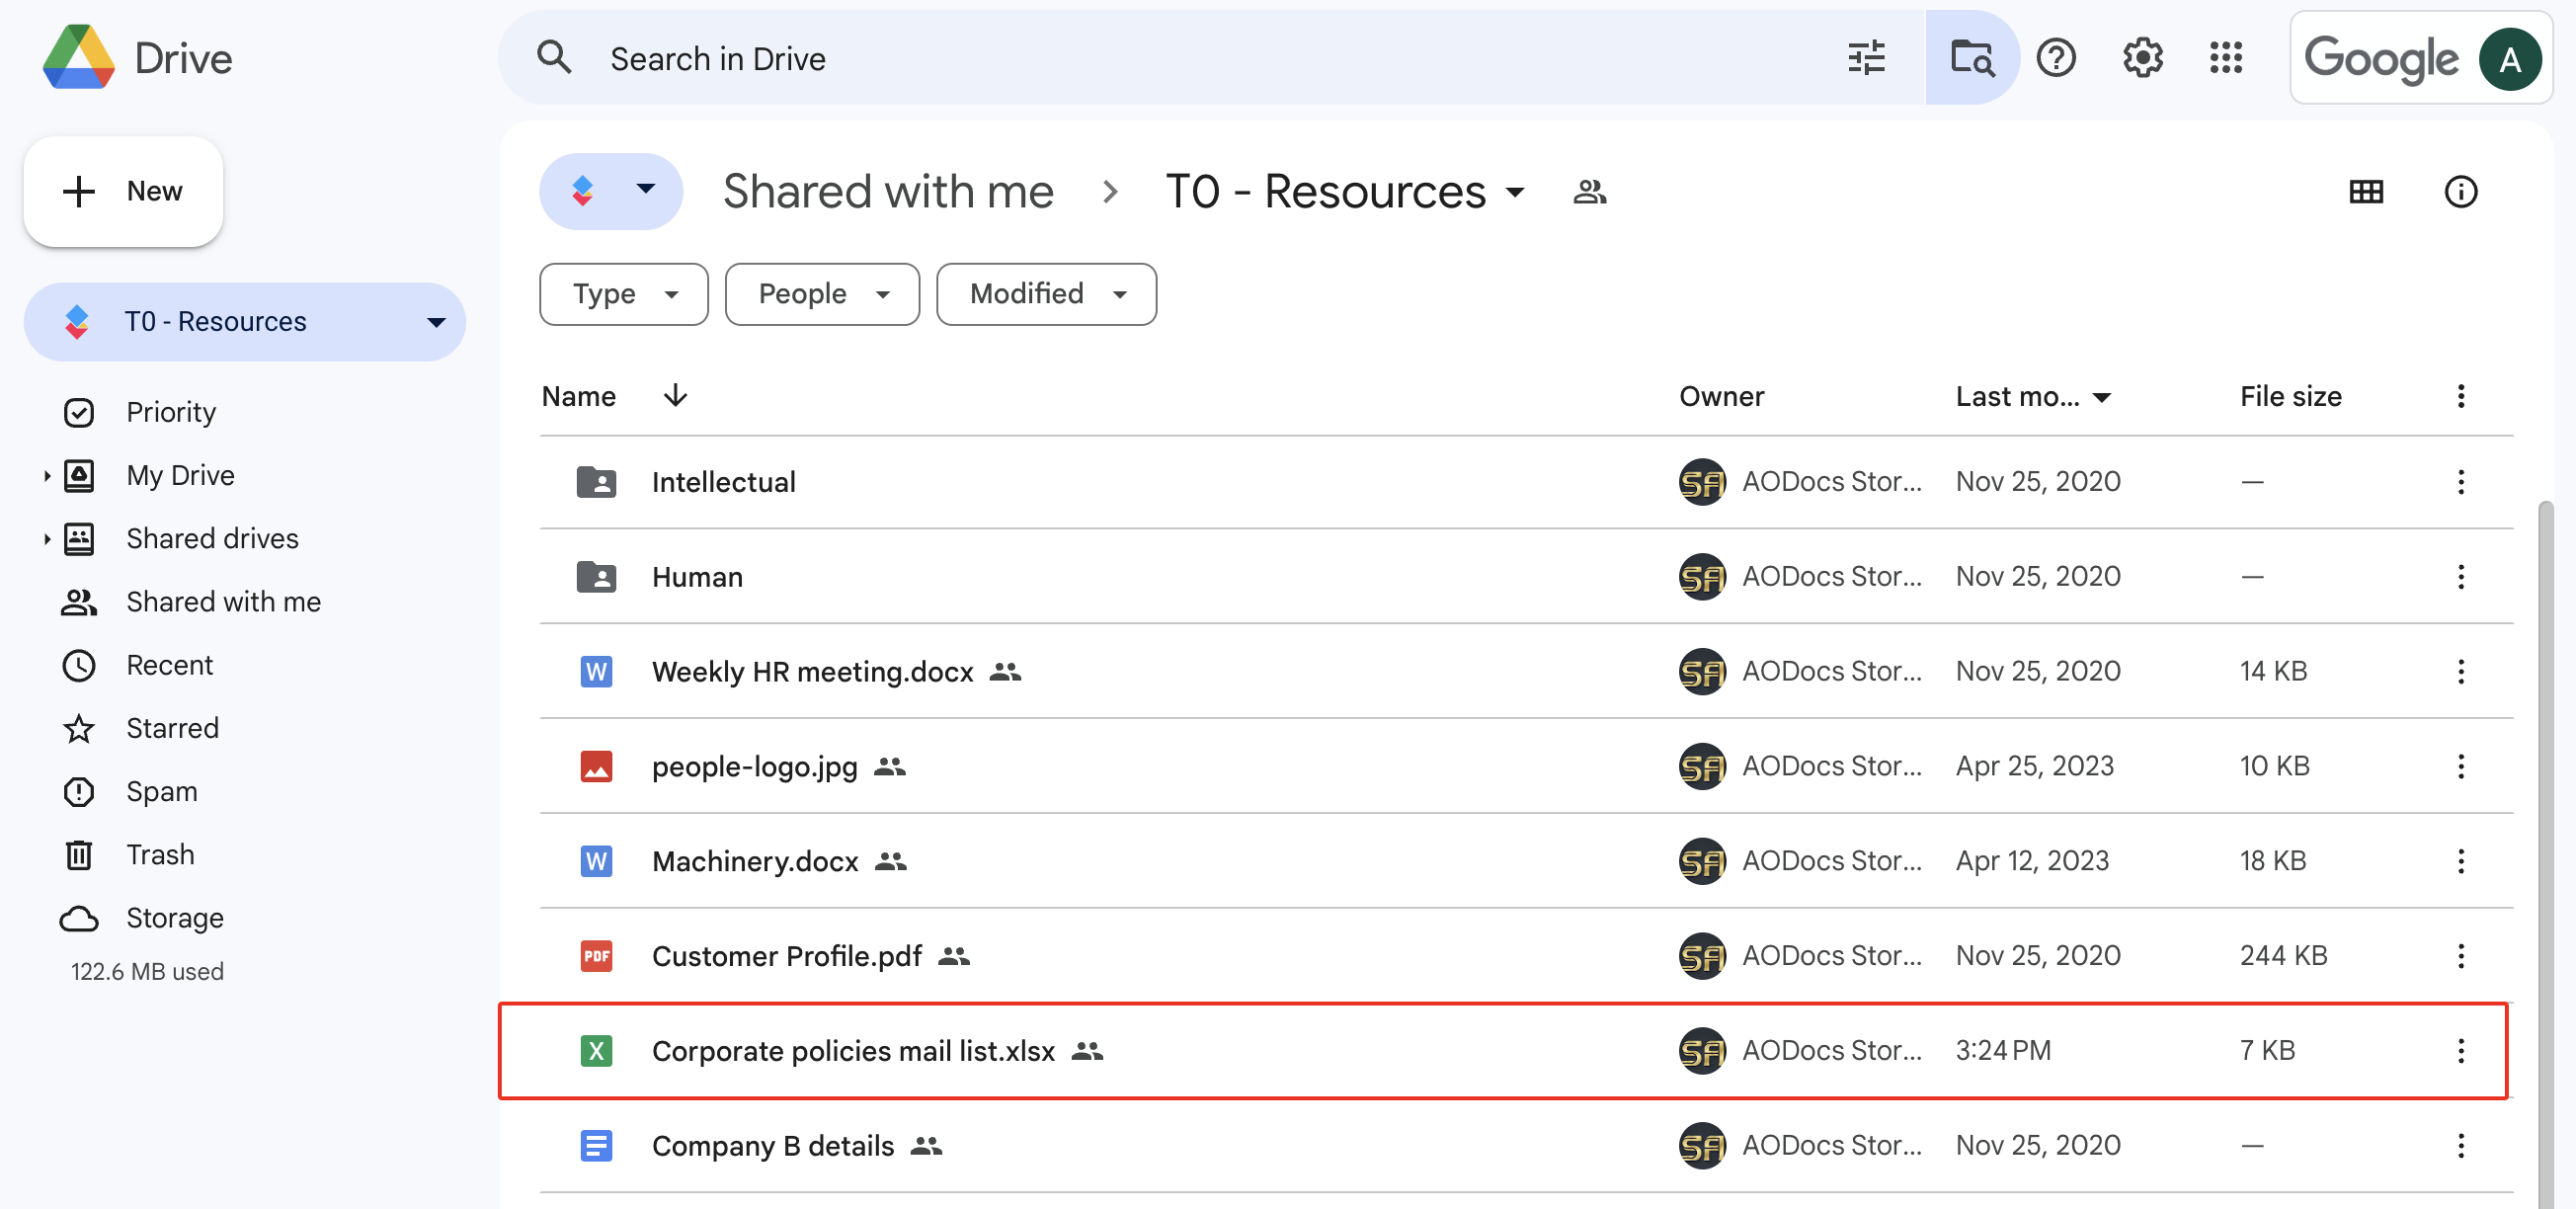Open more actions for Intellectual folder
Viewport: 2576px width, 1209px height.
[x=2460, y=482]
